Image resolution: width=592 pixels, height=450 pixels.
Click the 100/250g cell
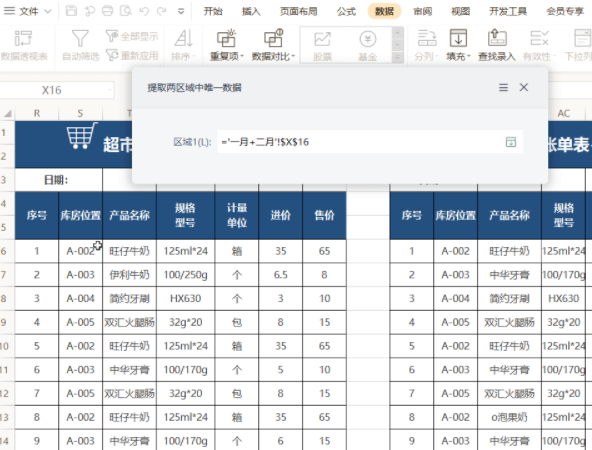click(185, 275)
